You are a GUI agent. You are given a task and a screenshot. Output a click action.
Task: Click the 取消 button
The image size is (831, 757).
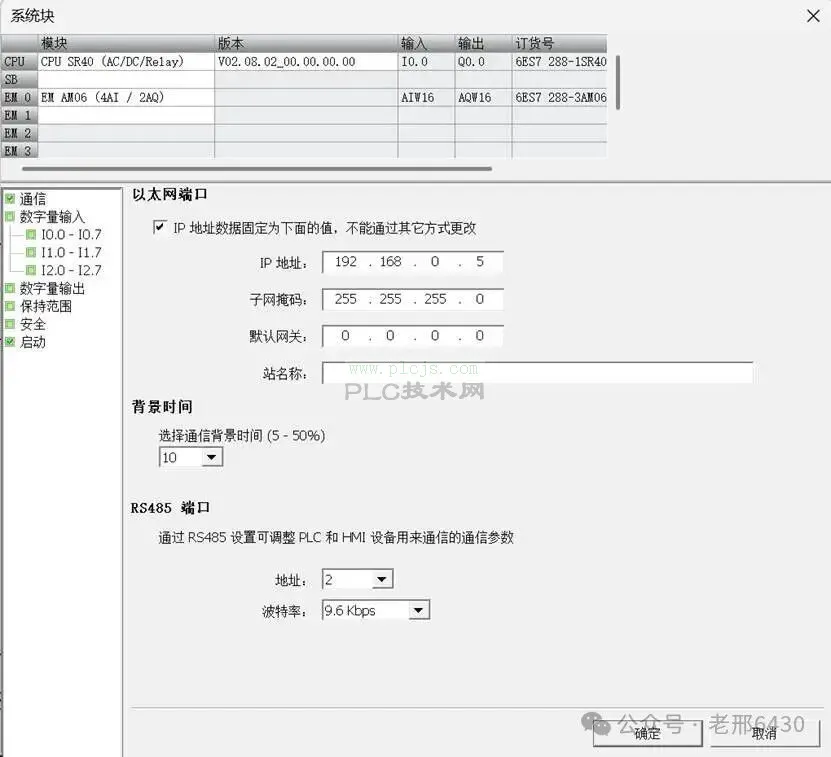coord(764,734)
